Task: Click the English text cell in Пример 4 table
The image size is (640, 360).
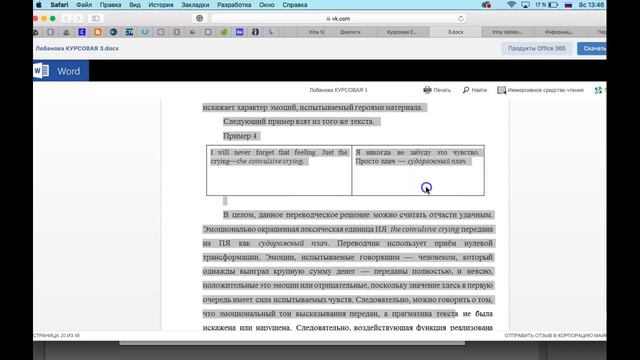Action: 279,170
